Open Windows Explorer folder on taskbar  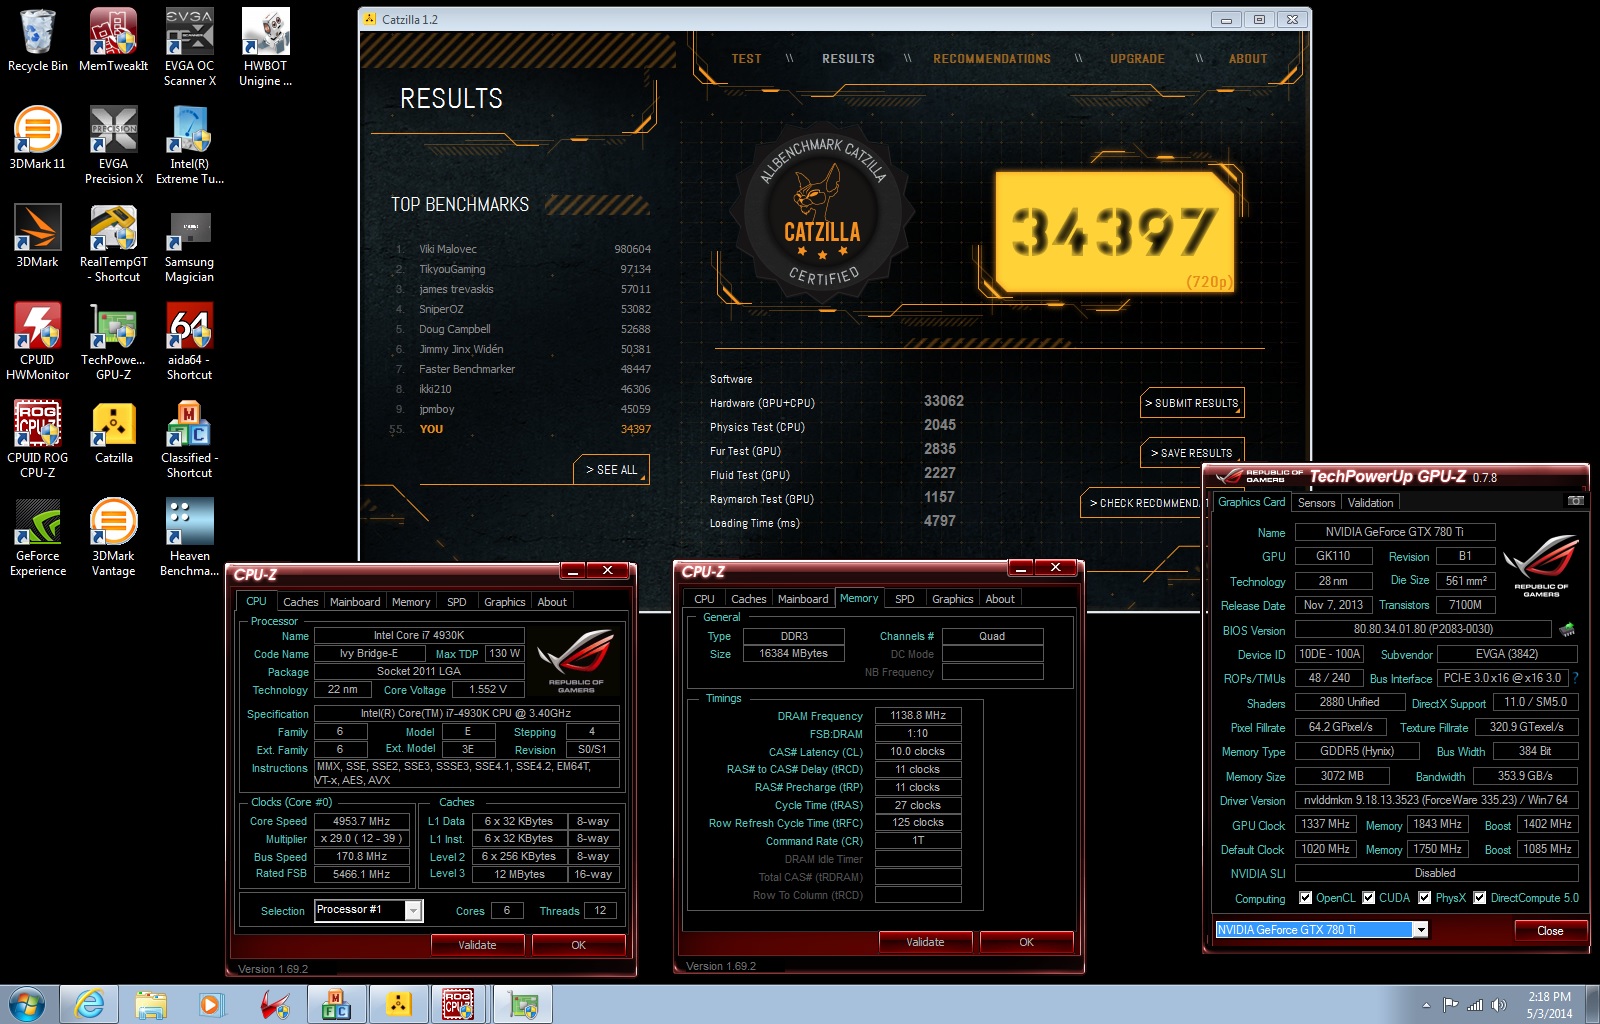coord(151,1004)
